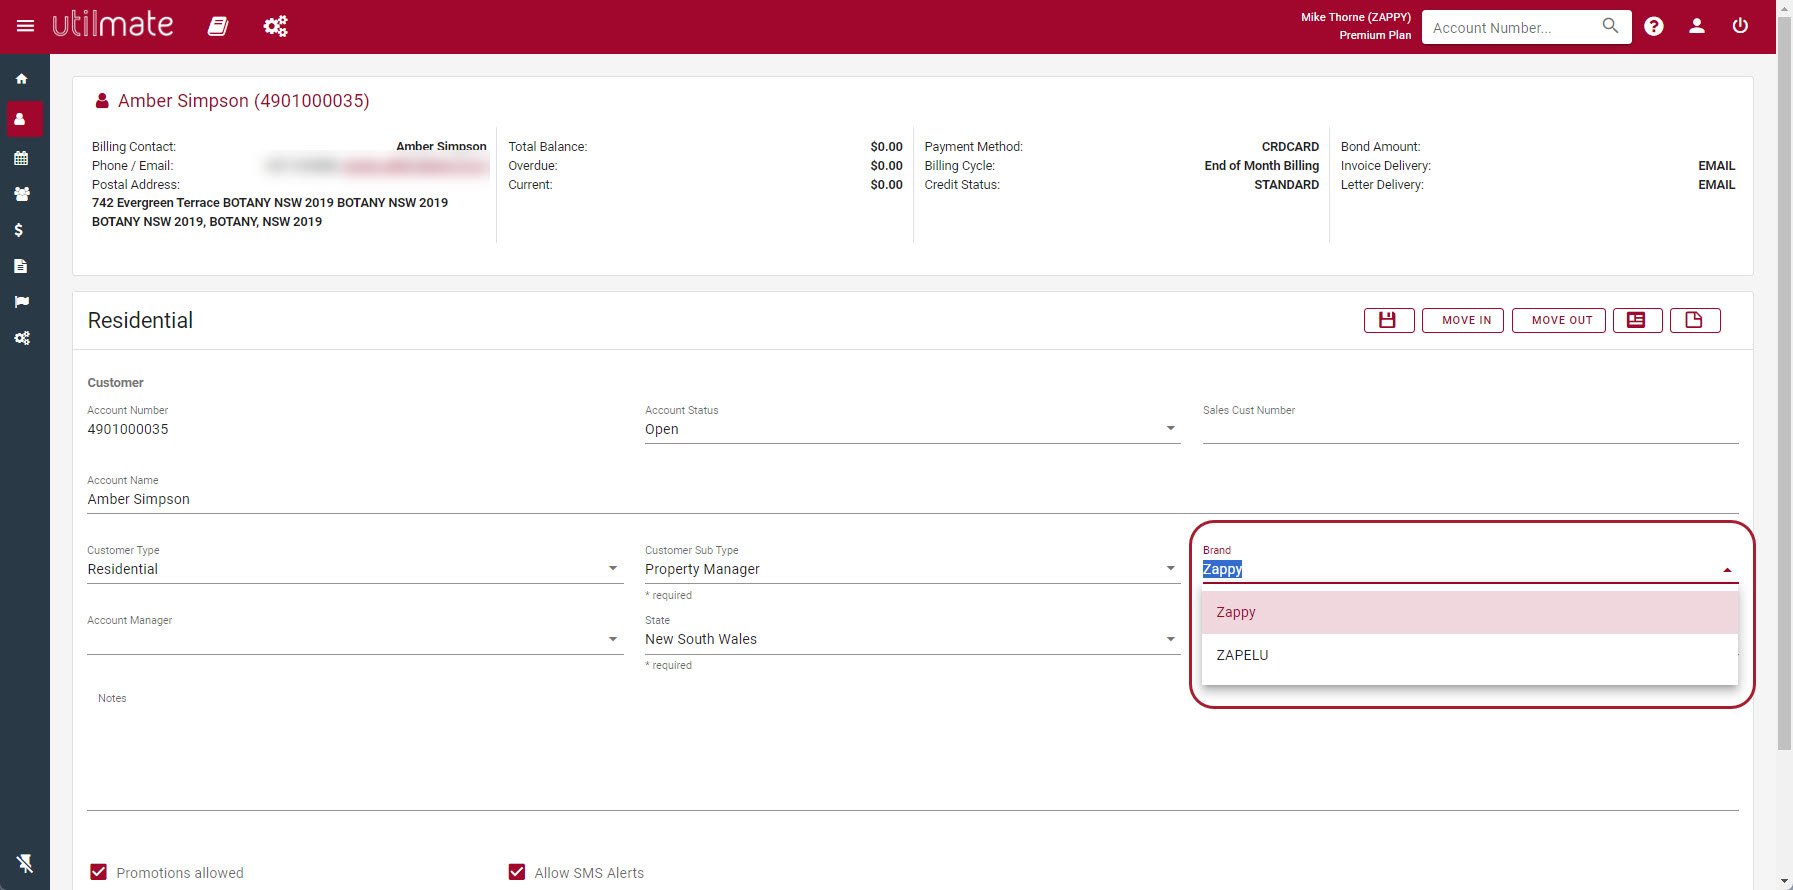Image resolution: width=1793 pixels, height=890 pixels.
Task: Open the Customer Type dropdown
Action: point(355,569)
